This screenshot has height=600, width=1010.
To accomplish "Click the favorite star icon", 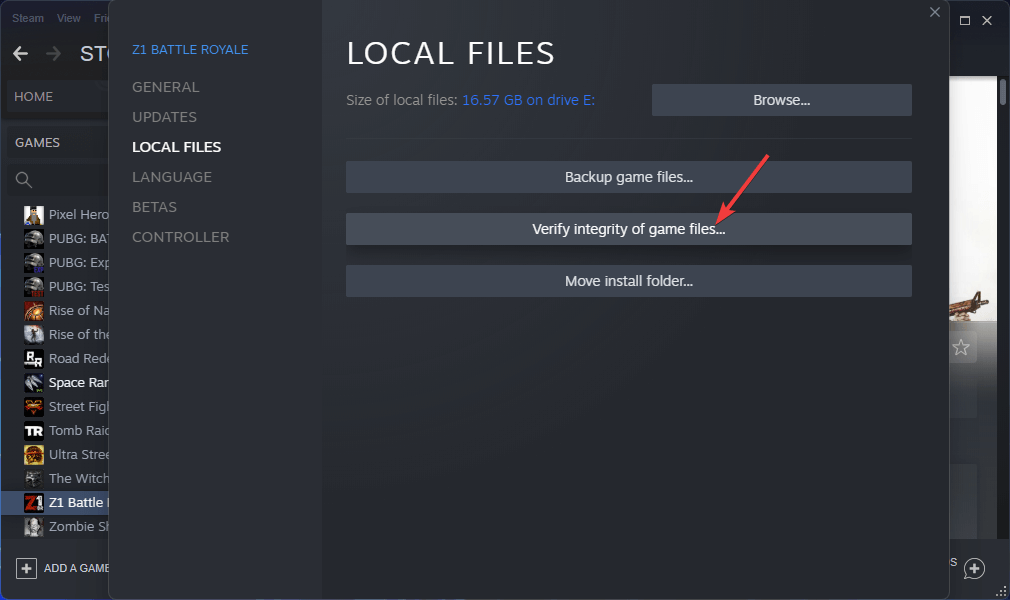I will (961, 347).
